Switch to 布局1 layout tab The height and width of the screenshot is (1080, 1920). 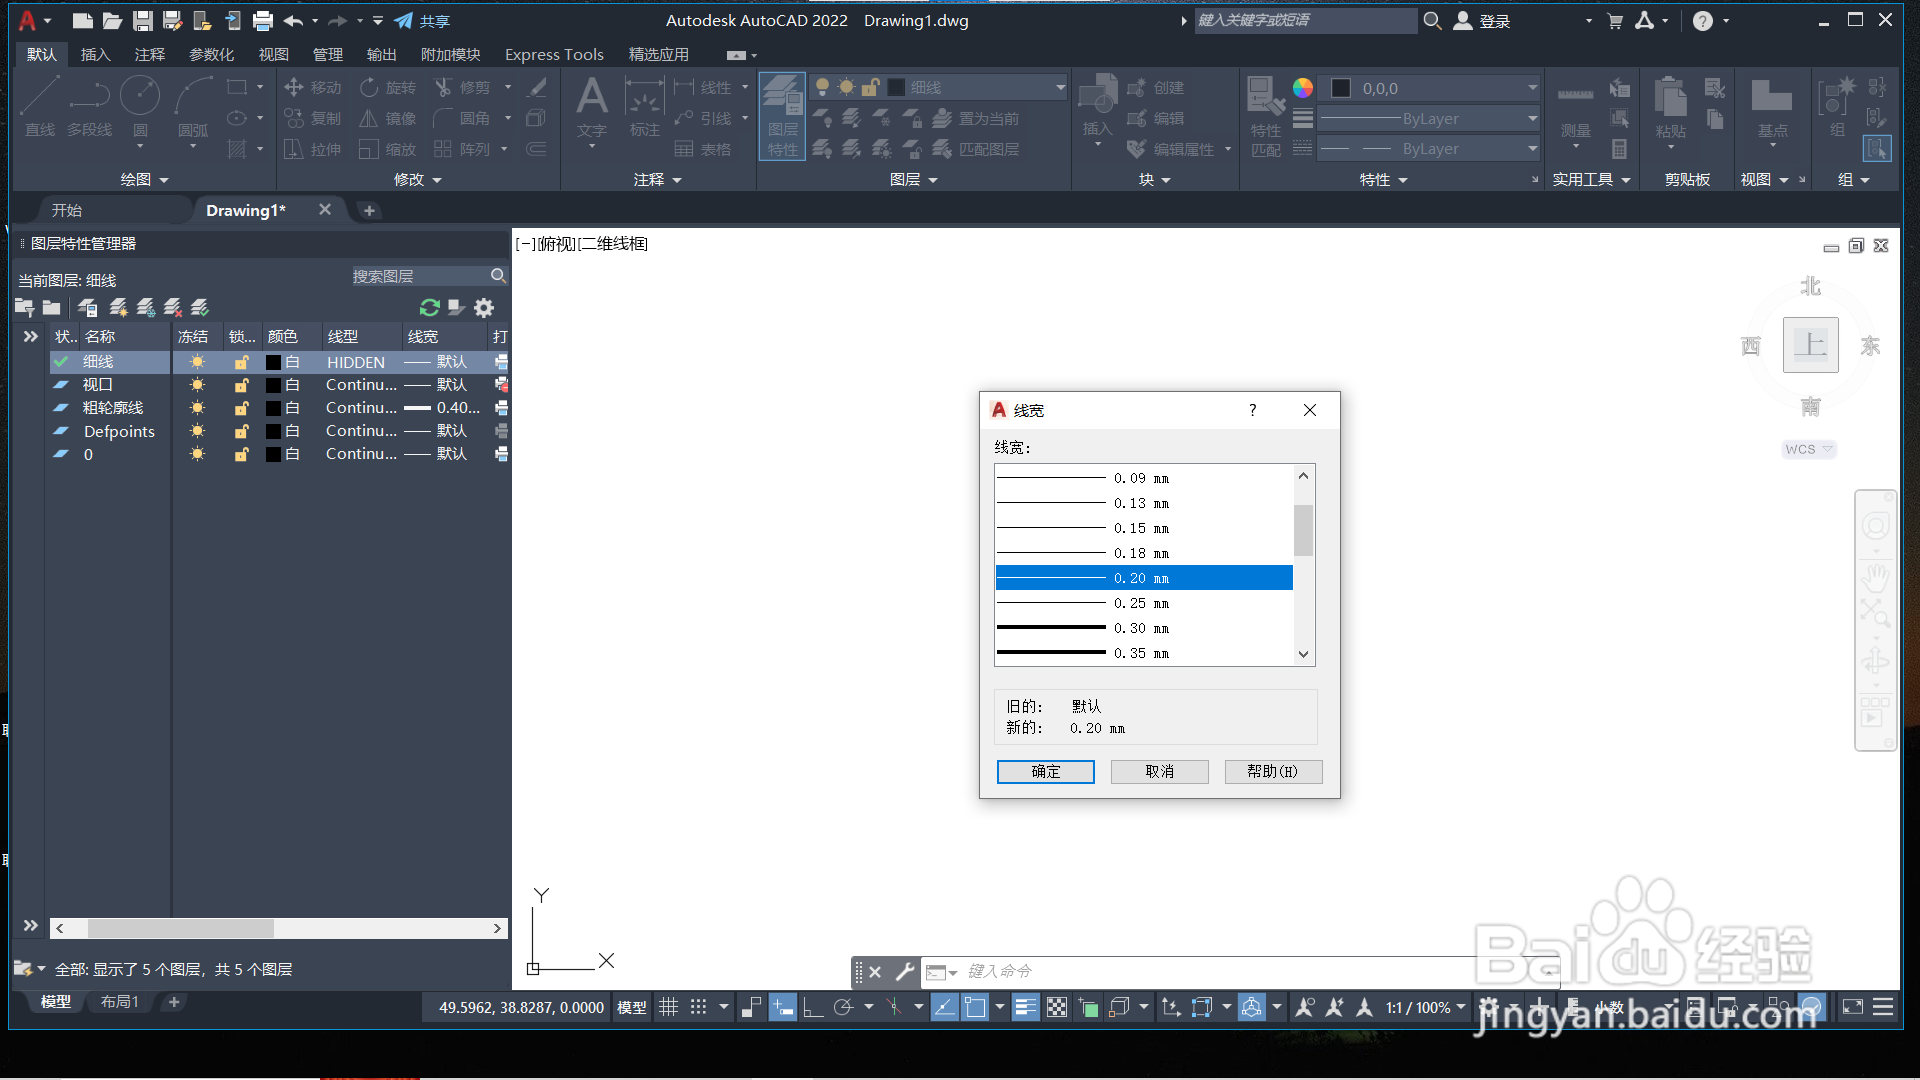(x=119, y=1002)
